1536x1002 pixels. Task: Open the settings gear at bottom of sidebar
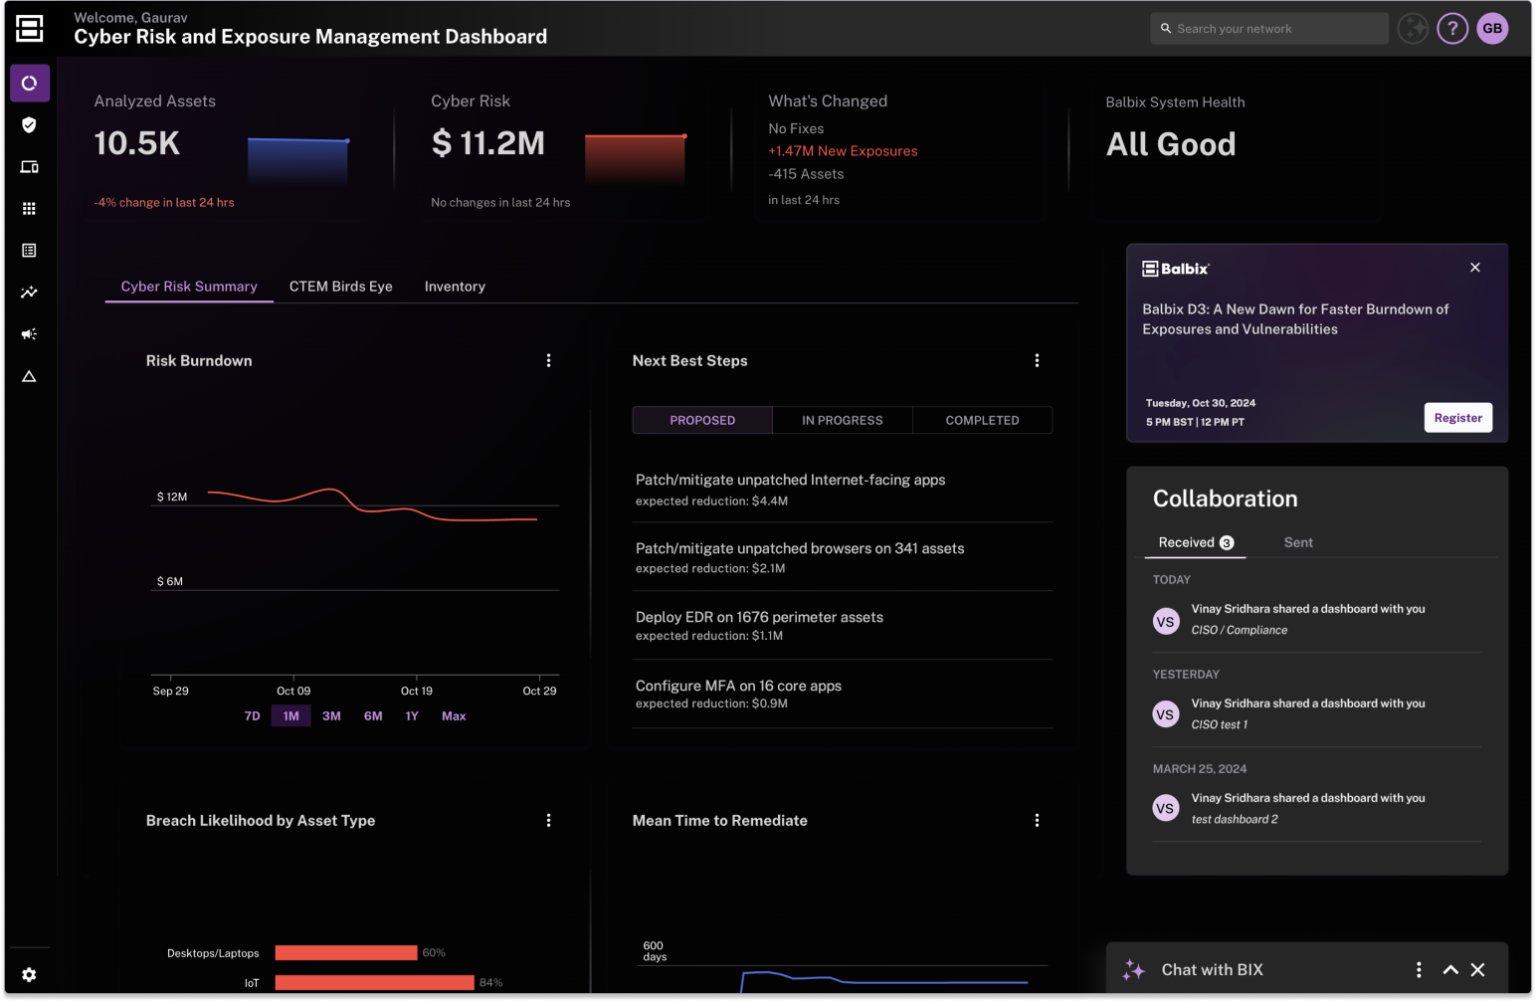point(29,974)
